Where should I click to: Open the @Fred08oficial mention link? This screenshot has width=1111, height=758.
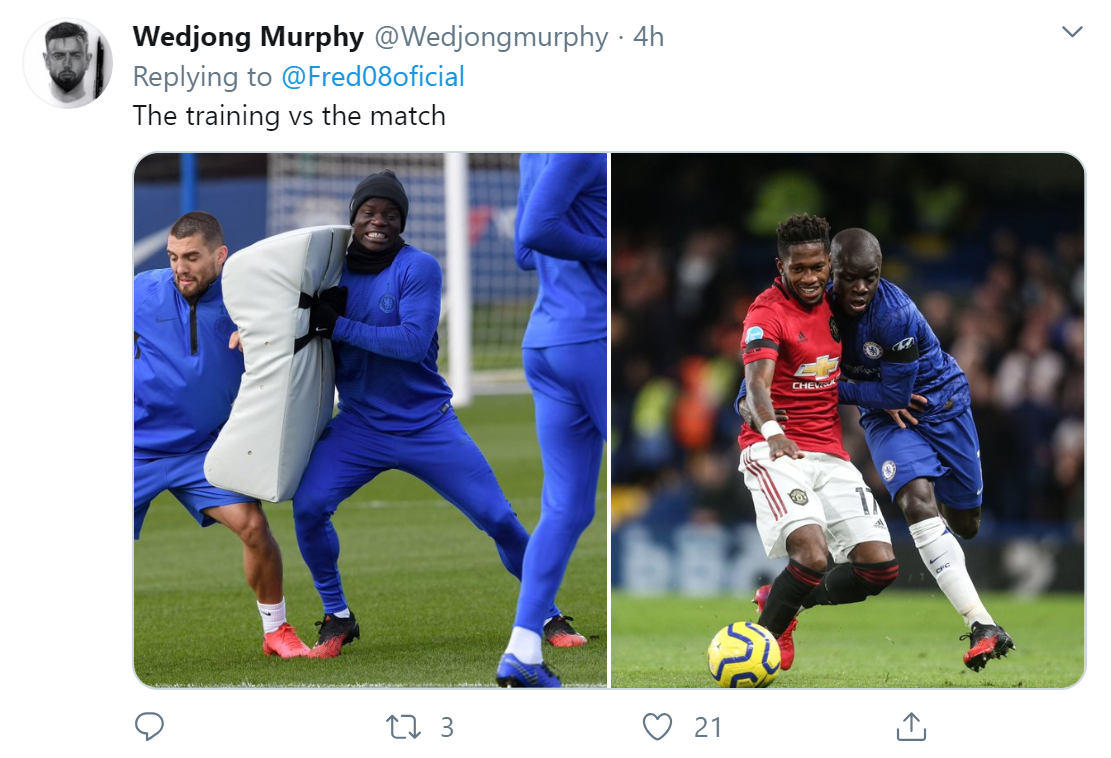[x=373, y=77]
